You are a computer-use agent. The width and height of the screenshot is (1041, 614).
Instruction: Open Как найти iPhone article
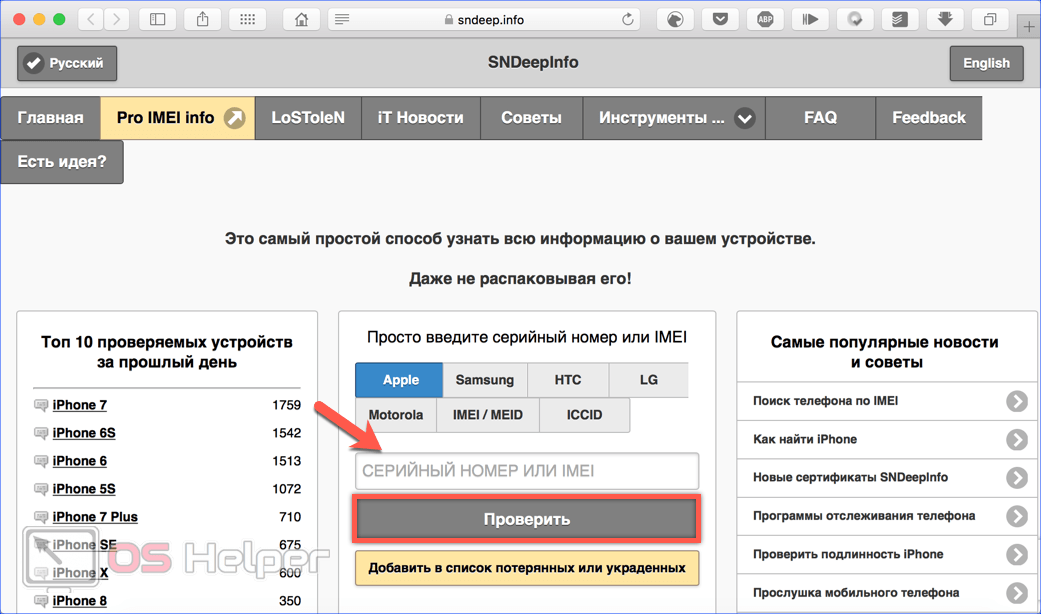pos(888,439)
